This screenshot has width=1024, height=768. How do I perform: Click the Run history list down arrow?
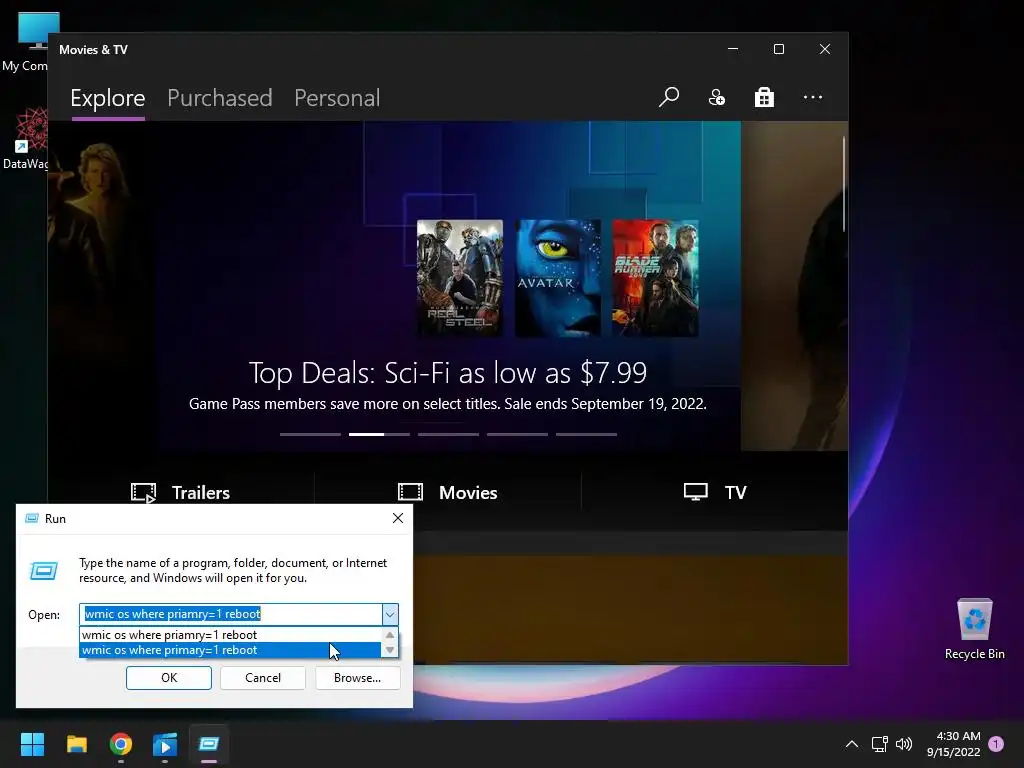point(390,650)
